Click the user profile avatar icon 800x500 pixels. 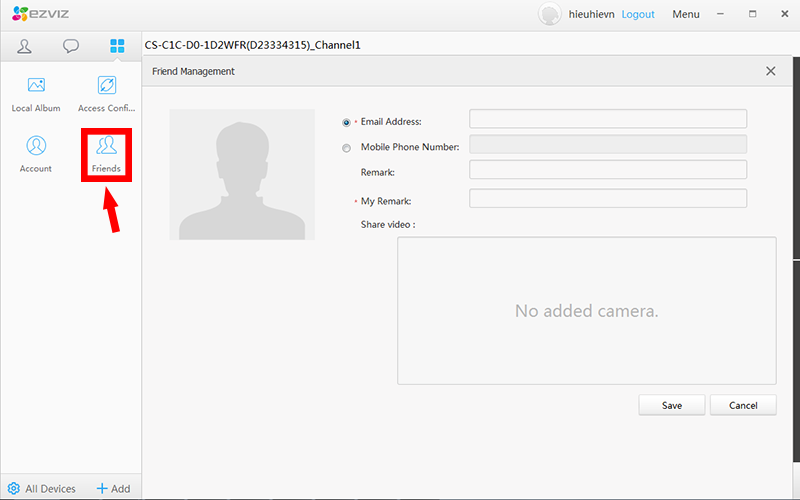[549, 15]
